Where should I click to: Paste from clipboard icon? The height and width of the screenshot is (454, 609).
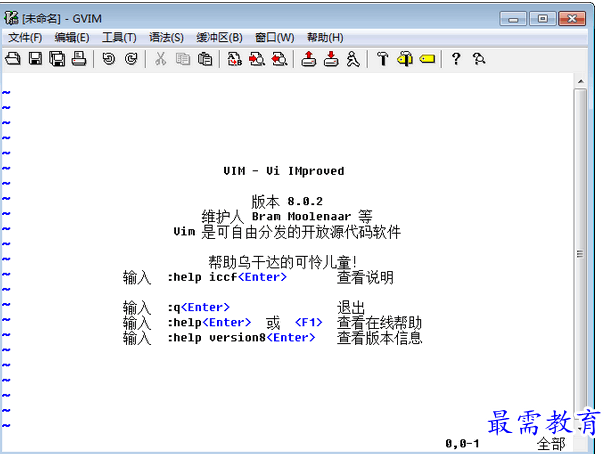coord(205,59)
